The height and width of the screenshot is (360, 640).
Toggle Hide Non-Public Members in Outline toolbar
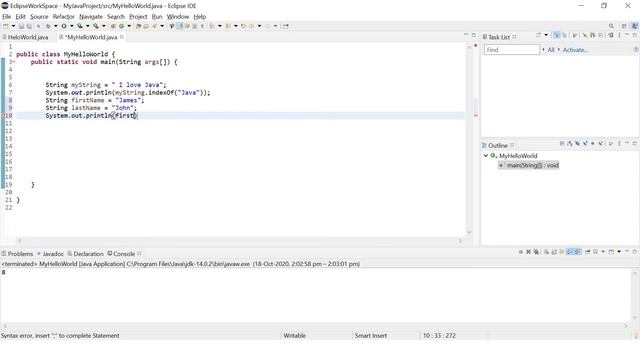593,144
